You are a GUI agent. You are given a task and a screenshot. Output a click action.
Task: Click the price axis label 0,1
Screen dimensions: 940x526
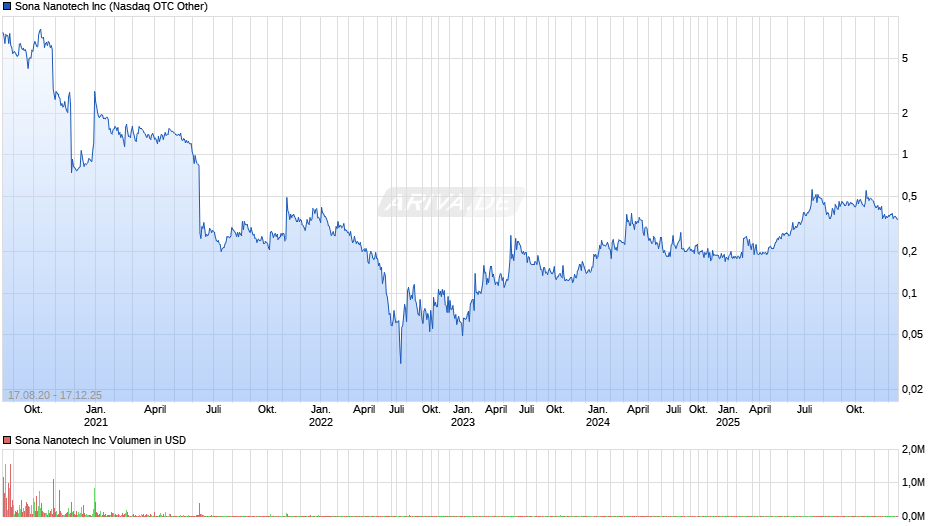coord(909,293)
